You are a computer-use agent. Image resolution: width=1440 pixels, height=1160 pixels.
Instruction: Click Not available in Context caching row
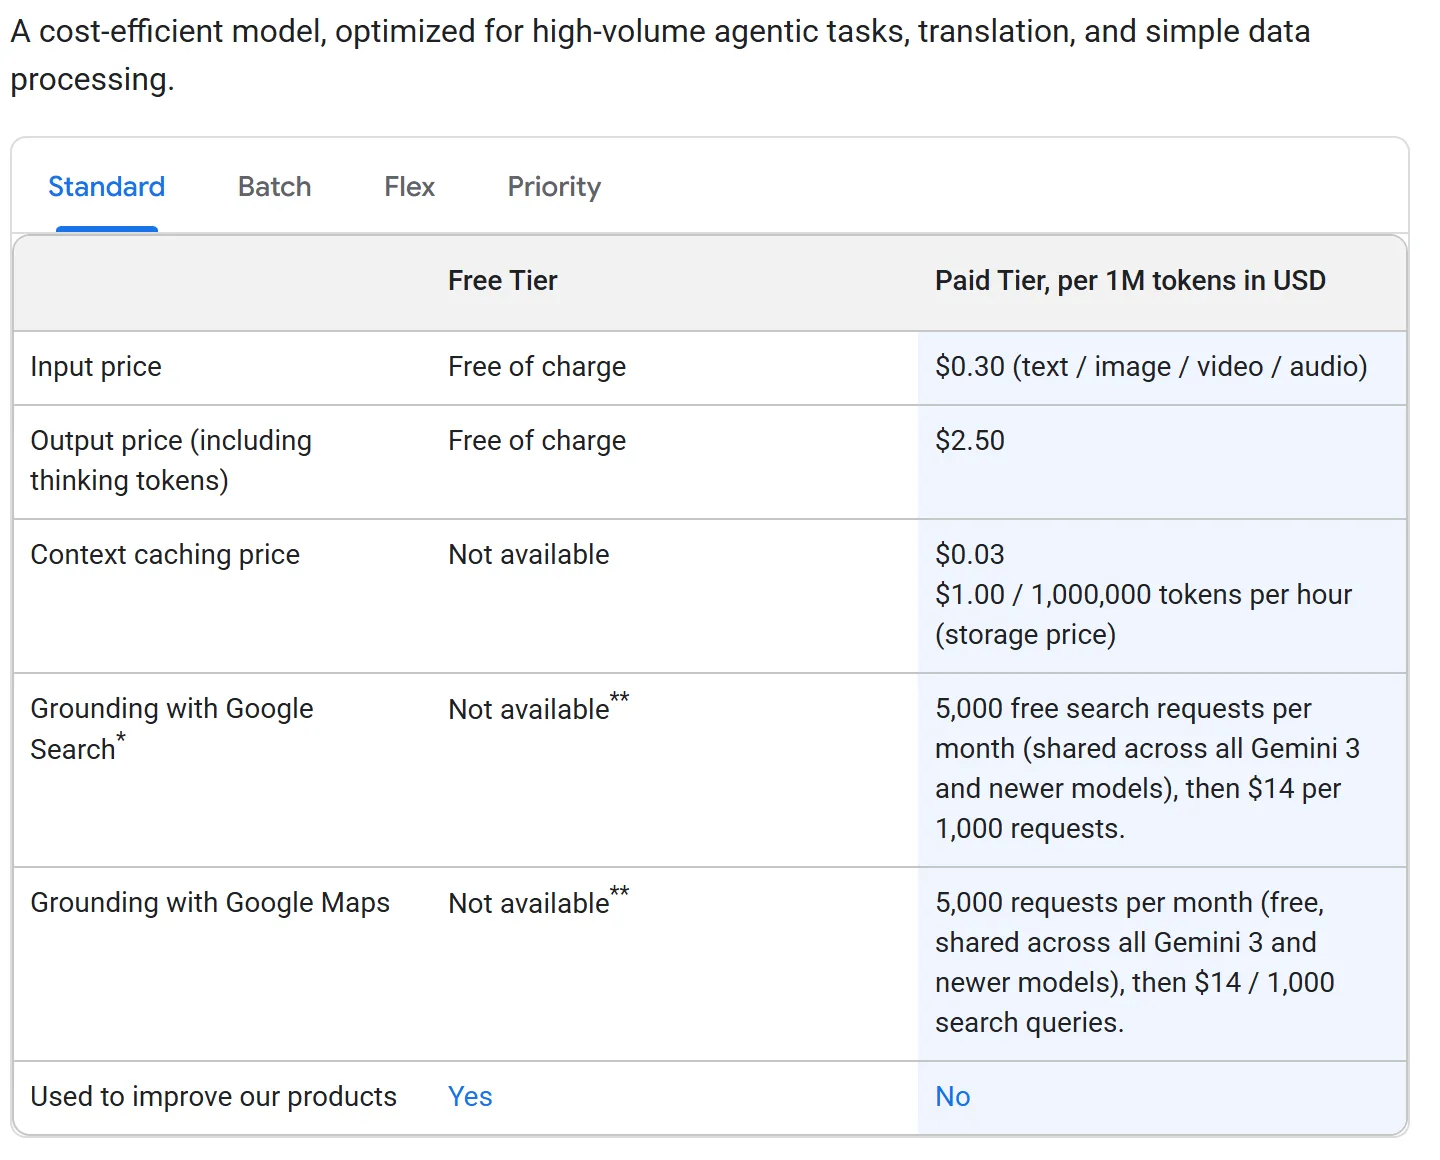tap(529, 555)
